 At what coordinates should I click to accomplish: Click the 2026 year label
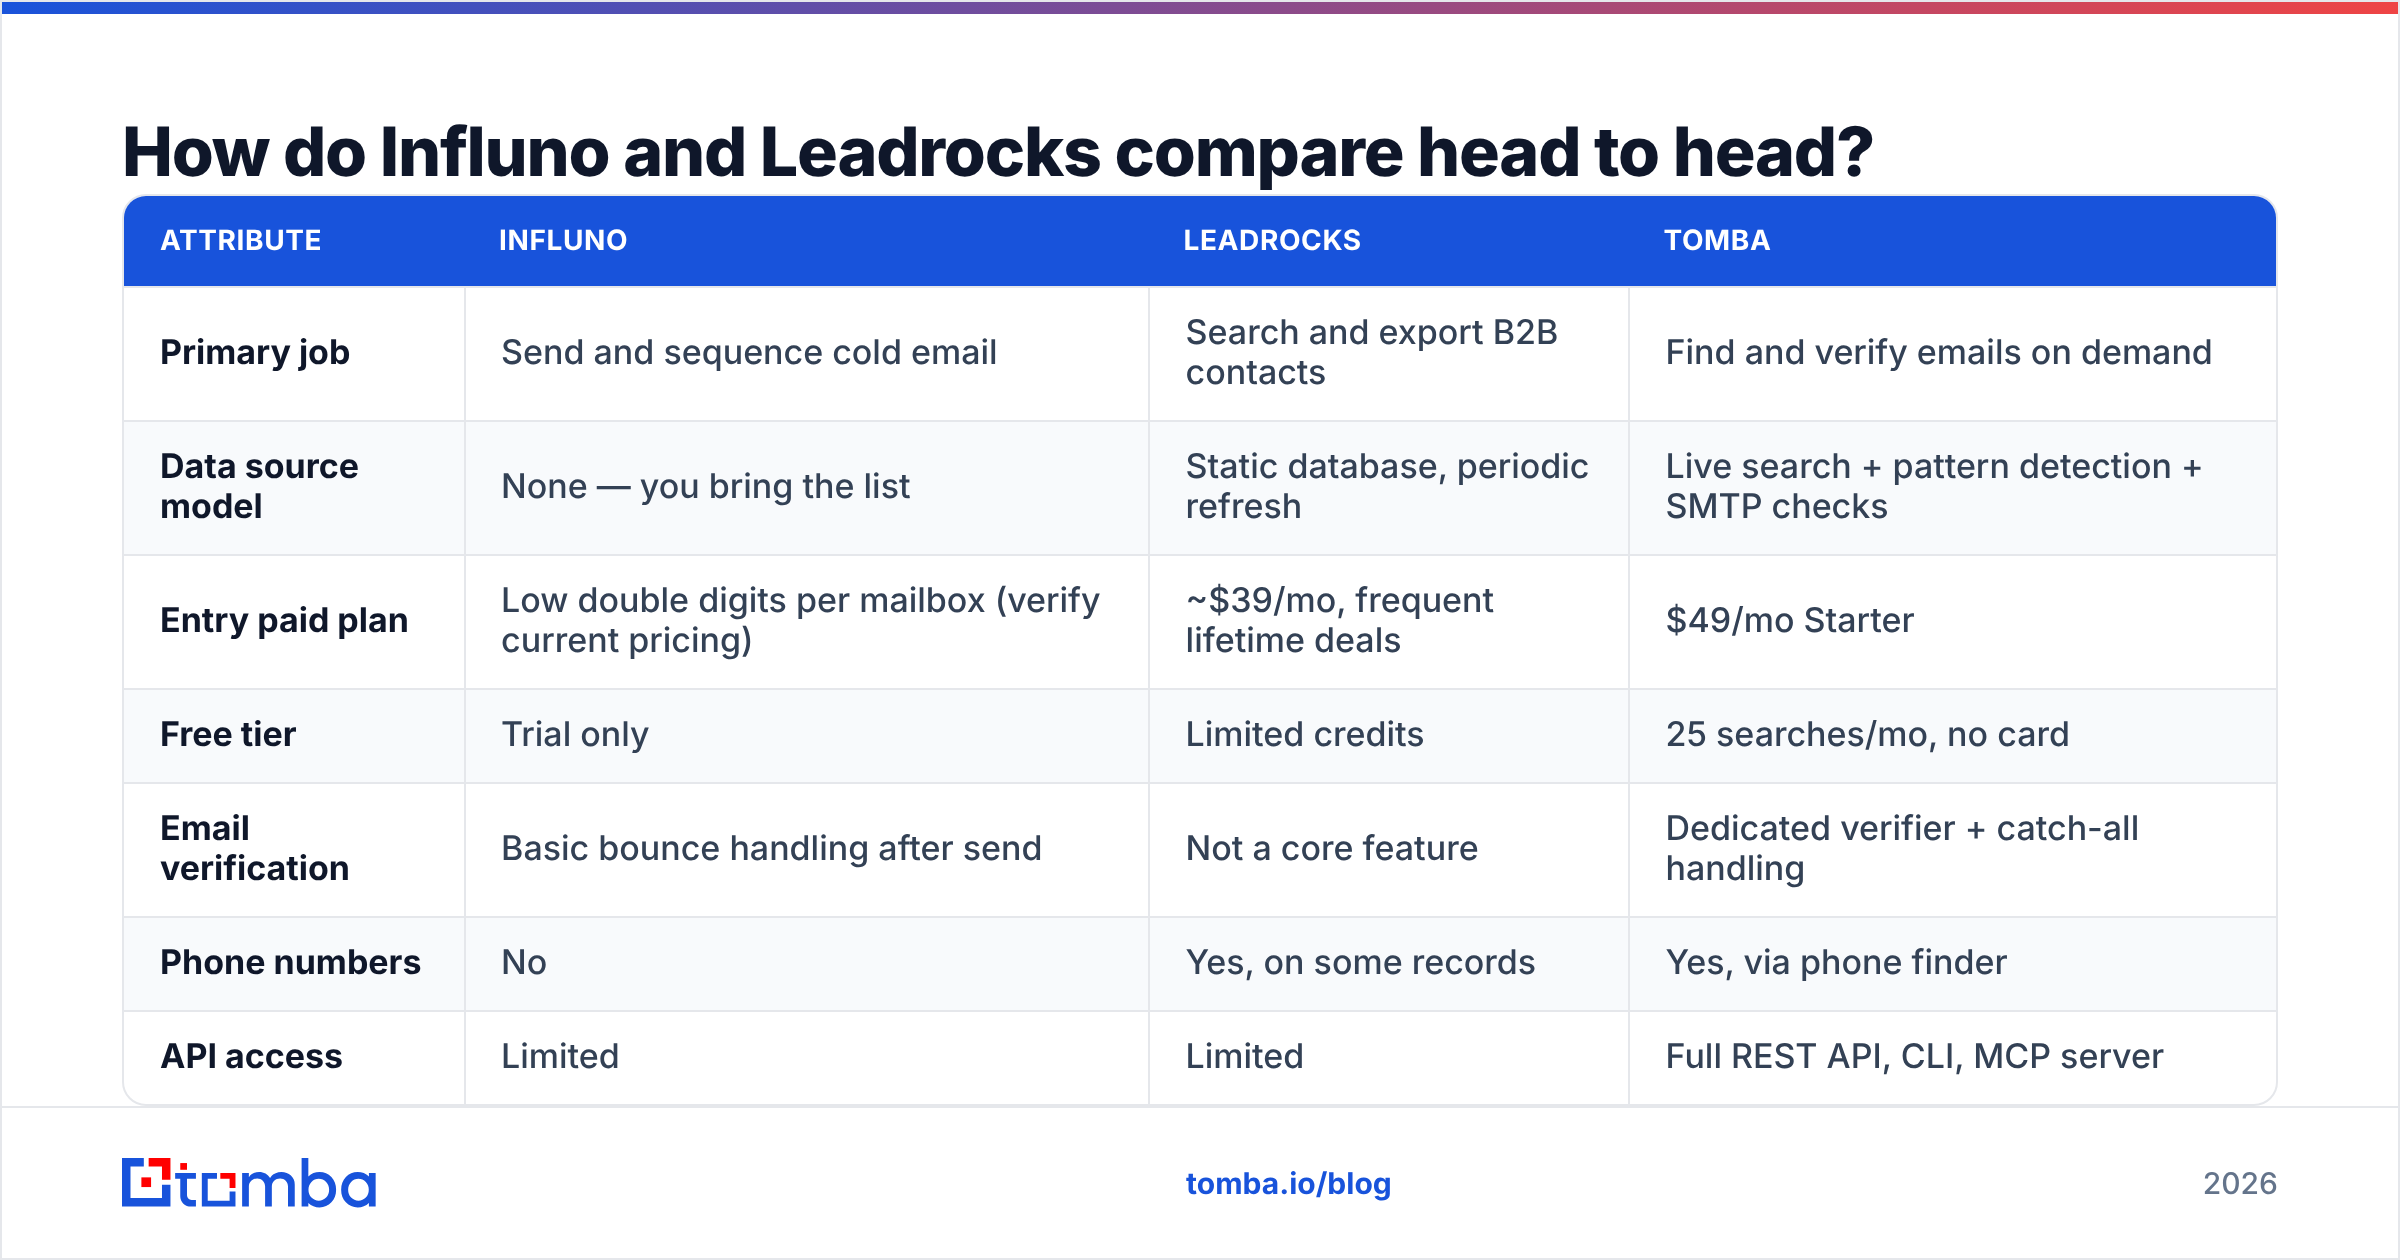pos(2240,1184)
